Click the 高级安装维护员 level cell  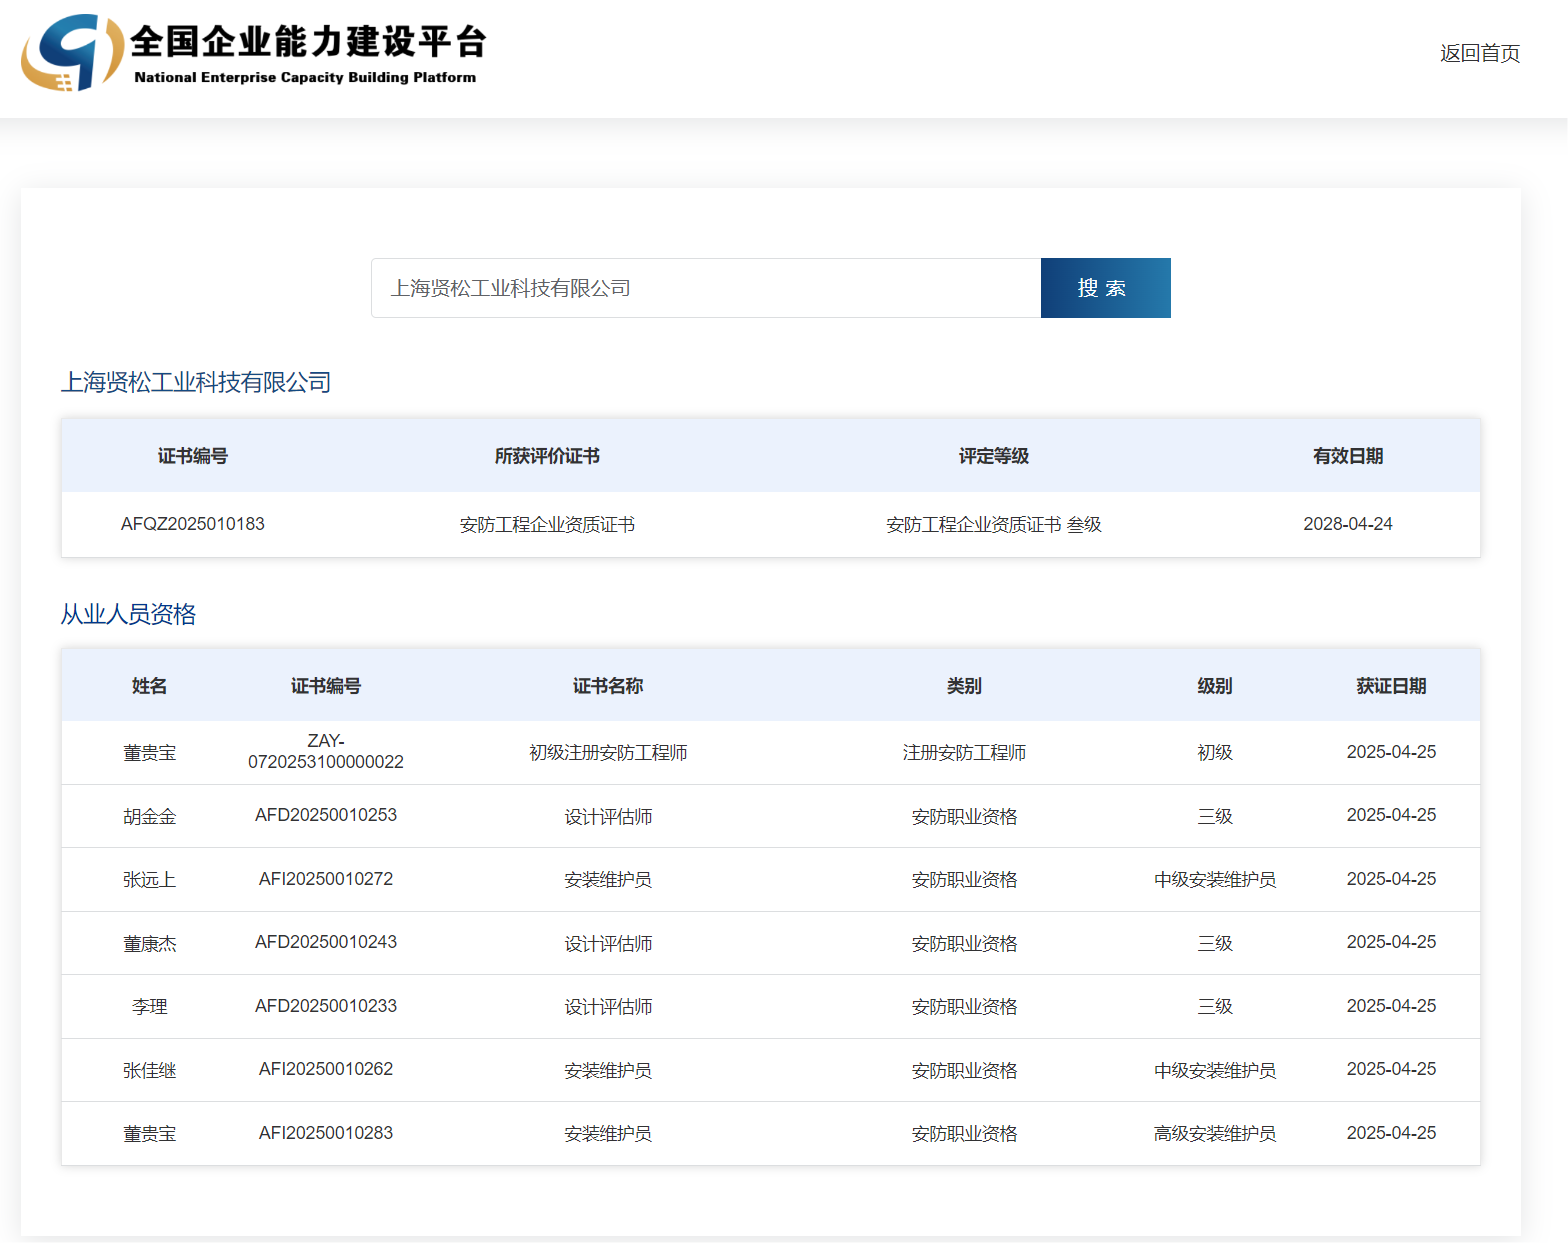1214,1133
